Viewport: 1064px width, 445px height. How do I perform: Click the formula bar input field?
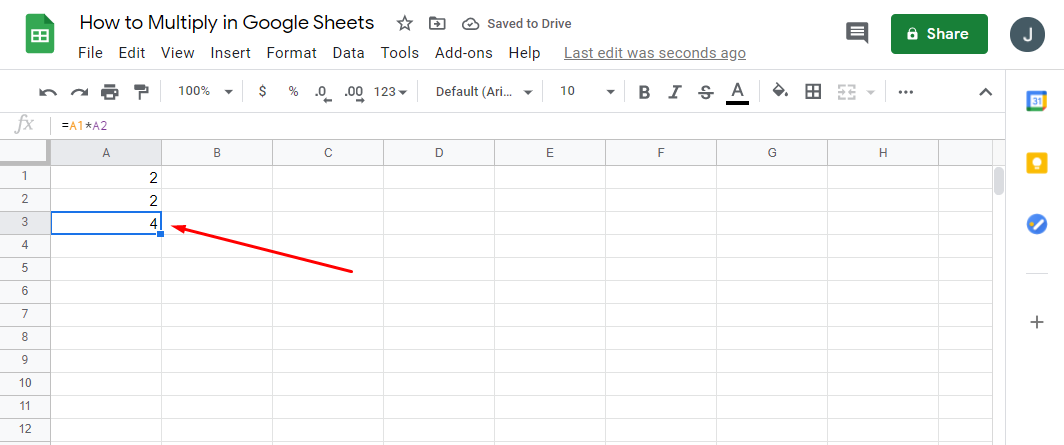coord(500,126)
